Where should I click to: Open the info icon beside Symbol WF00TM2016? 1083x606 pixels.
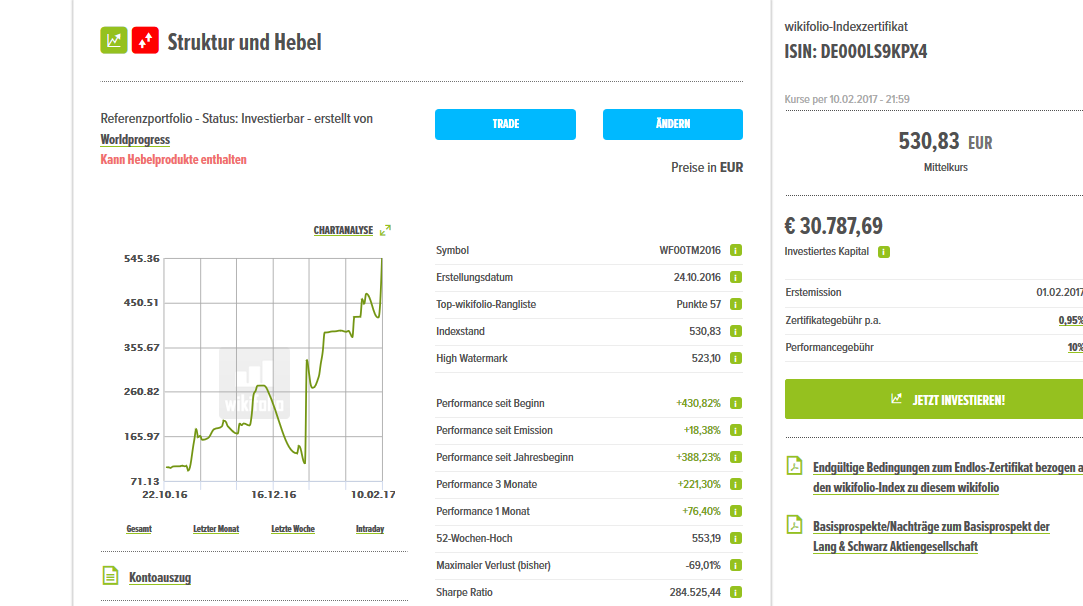(x=735, y=250)
